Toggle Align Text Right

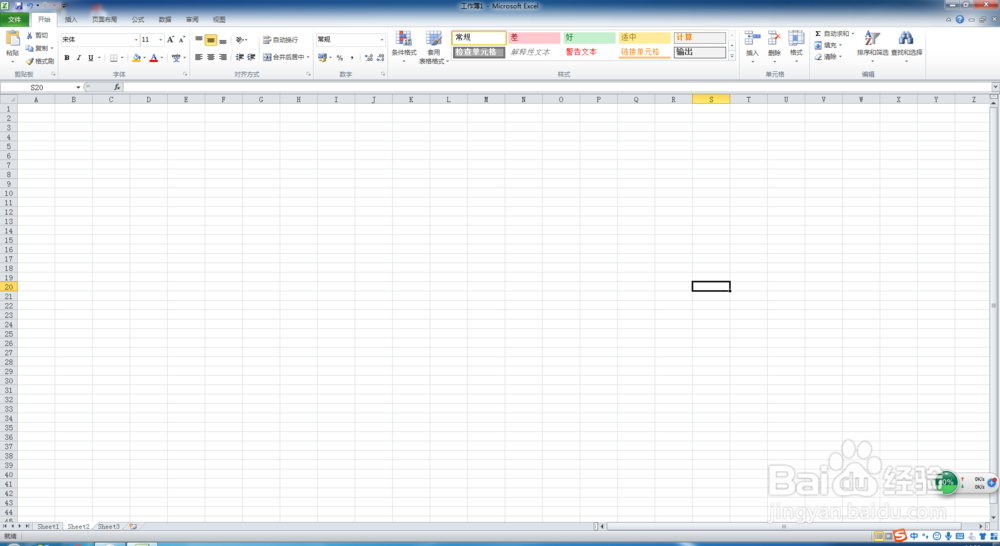pyautogui.click(x=223, y=57)
